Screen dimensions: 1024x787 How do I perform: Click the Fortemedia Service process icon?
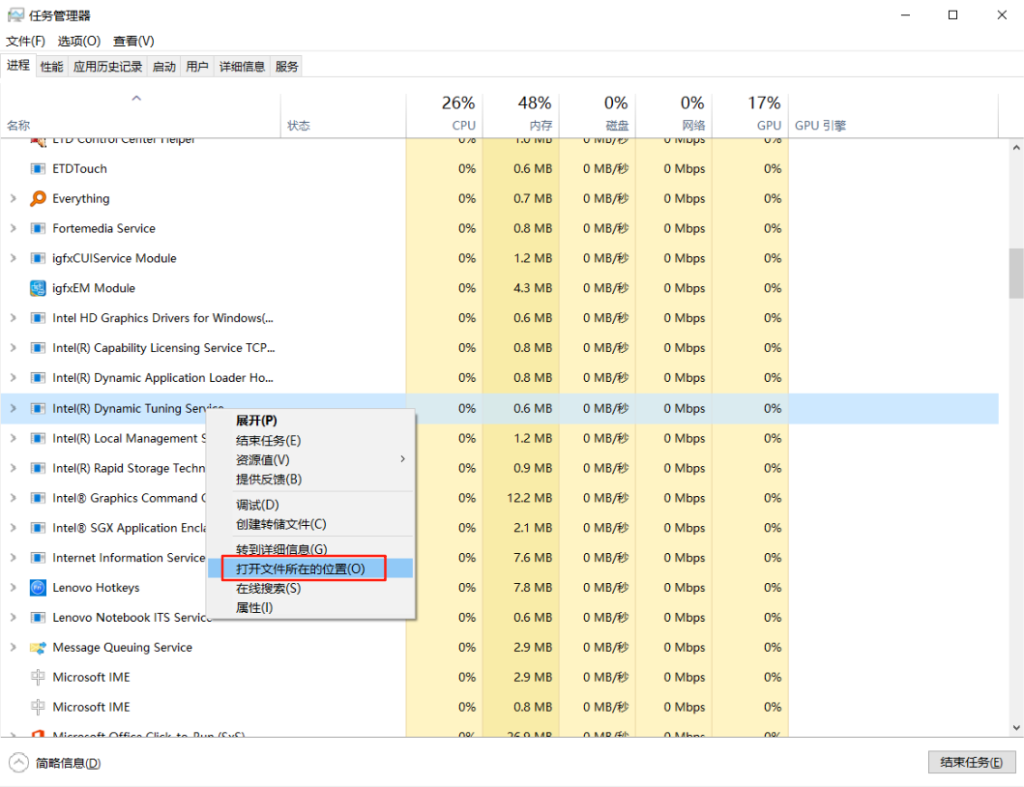[x=38, y=229]
